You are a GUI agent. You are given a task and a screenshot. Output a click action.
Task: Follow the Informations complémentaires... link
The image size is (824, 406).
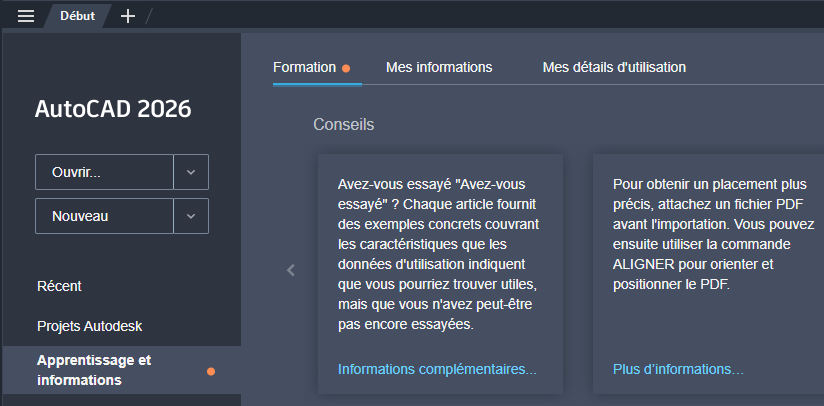point(437,369)
